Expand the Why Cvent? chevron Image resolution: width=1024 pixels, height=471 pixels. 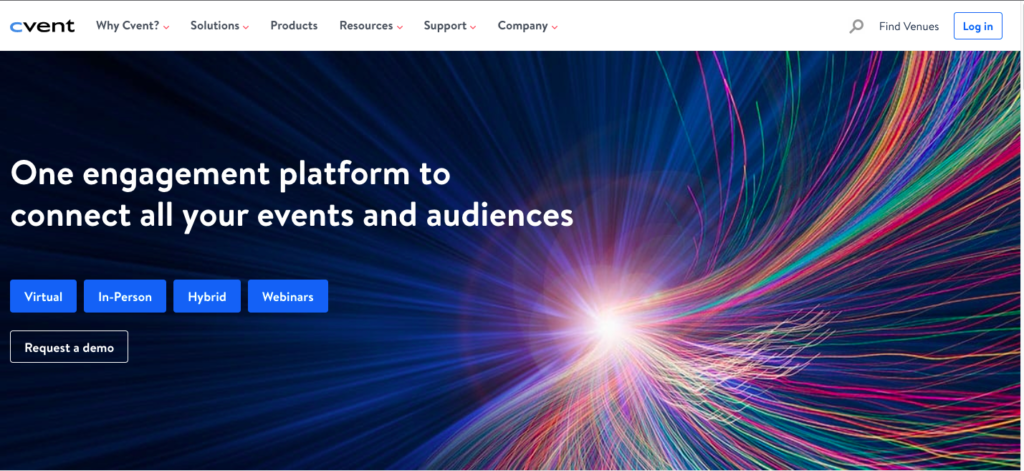click(x=167, y=27)
